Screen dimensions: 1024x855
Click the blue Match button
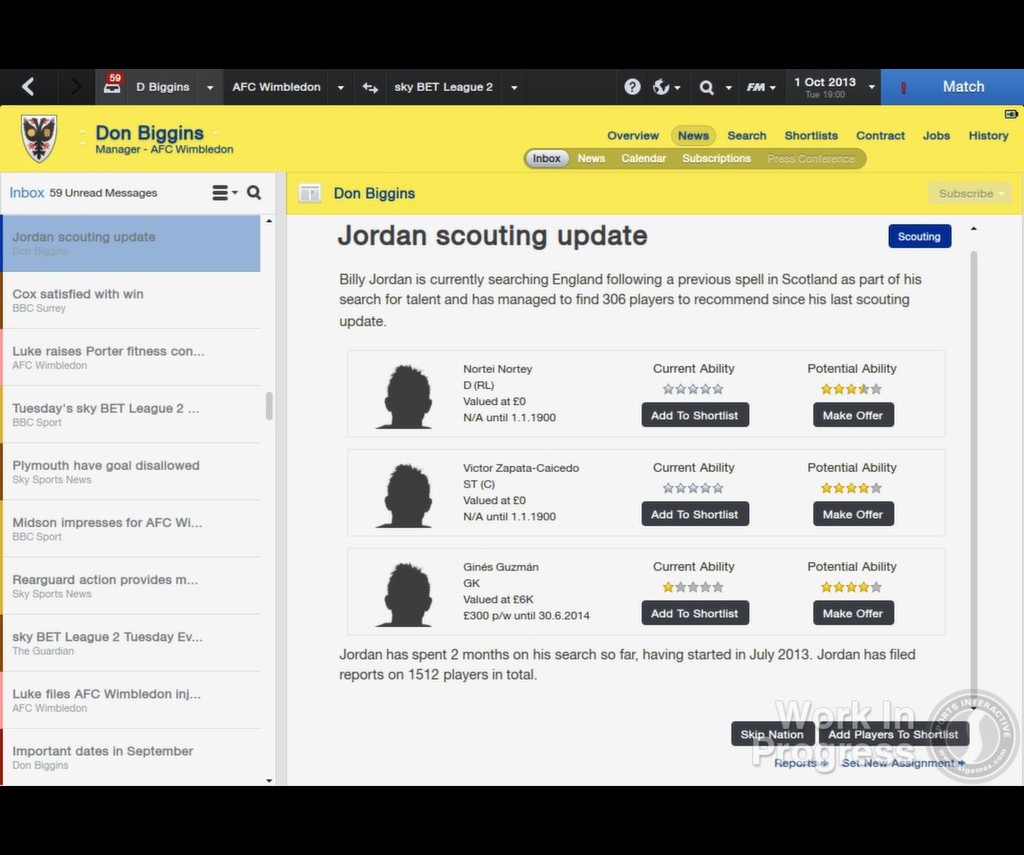[x=952, y=87]
